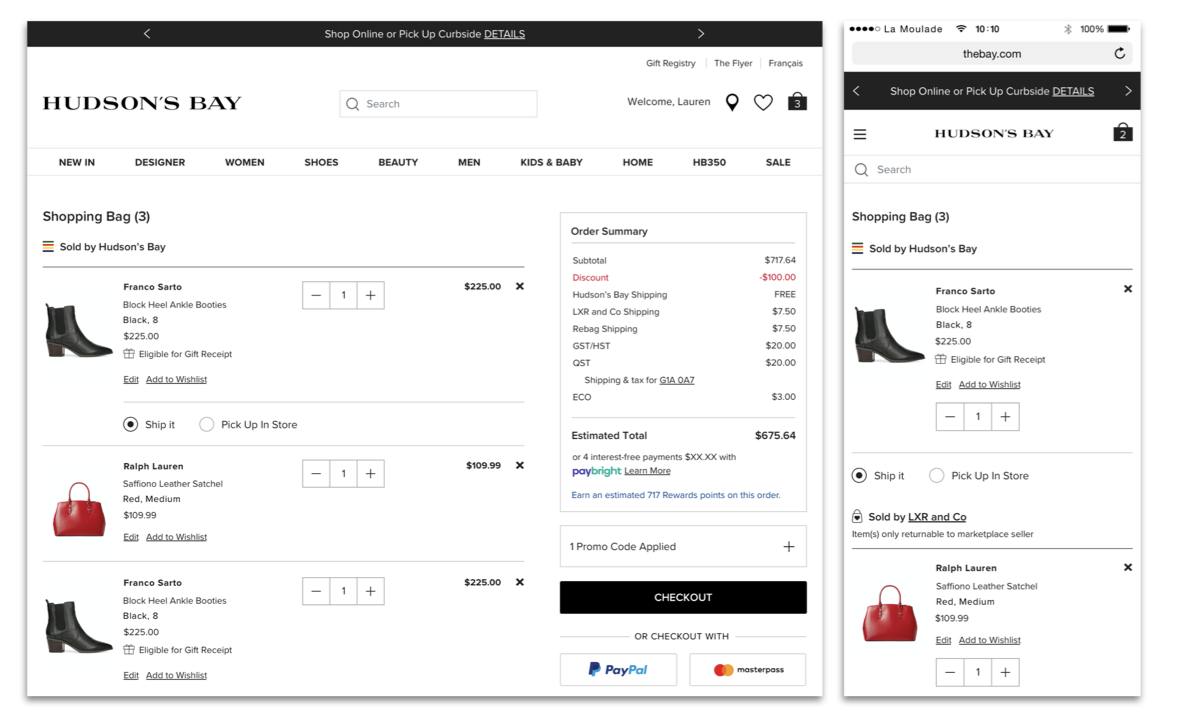Open the mobile hamburger menu
This screenshot has height=722, width=1178.
coord(860,134)
